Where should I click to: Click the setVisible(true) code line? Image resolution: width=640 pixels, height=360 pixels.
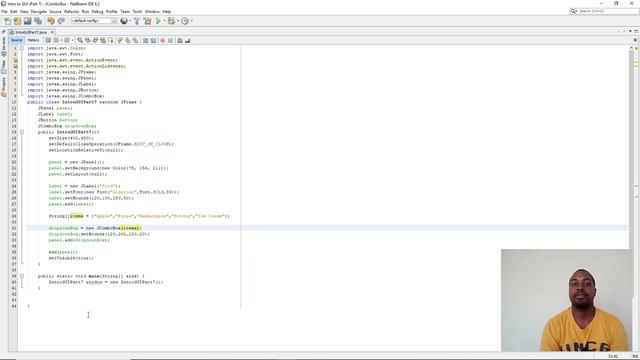pyautogui.click(x=71, y=258)
